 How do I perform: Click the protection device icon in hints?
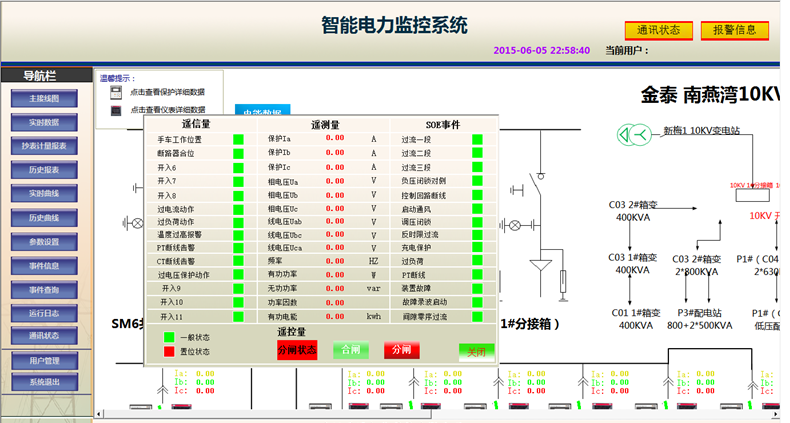pyautogui.click(x=116, y=93)
